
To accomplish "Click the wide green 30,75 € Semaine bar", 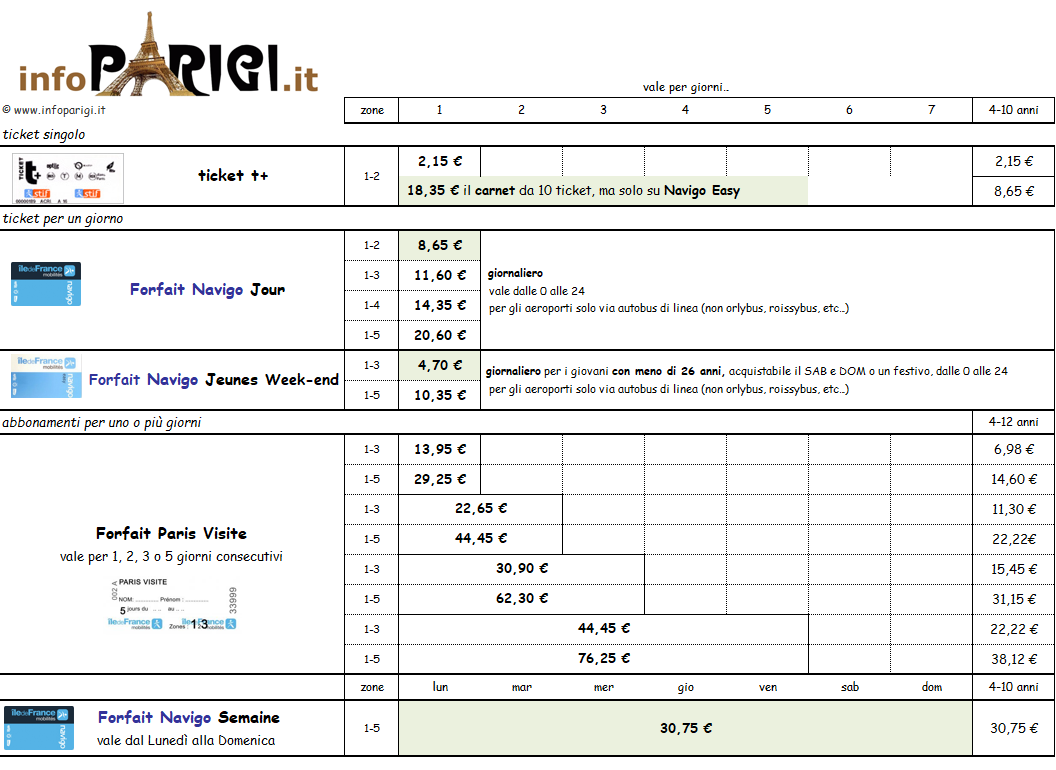I will click(685, 728).
